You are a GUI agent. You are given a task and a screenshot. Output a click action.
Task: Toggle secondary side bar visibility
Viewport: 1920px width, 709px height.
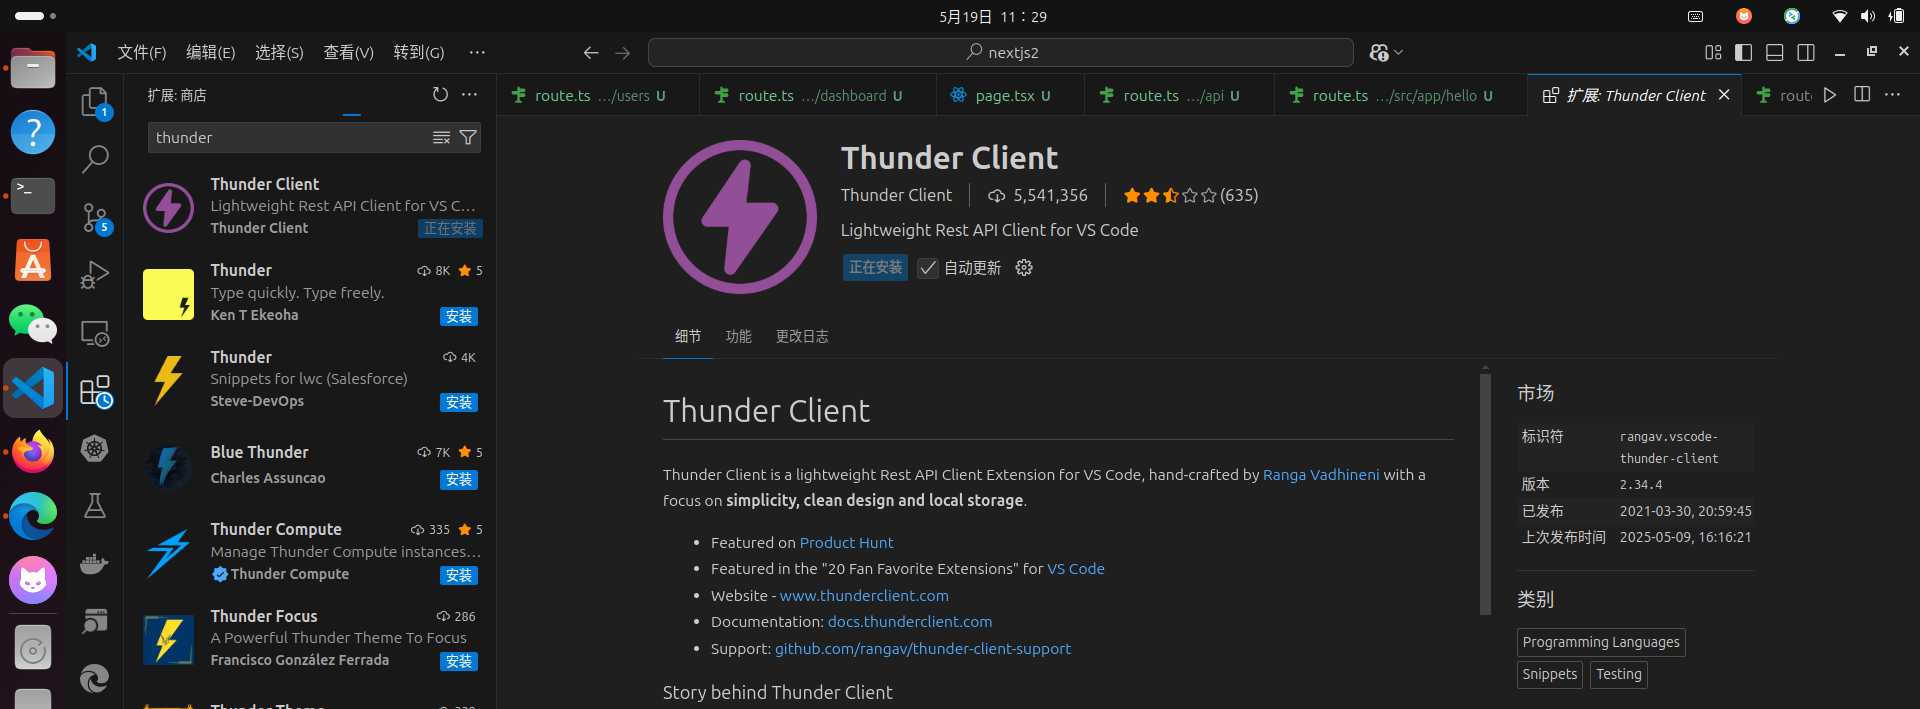click(x=1806, y=52)
